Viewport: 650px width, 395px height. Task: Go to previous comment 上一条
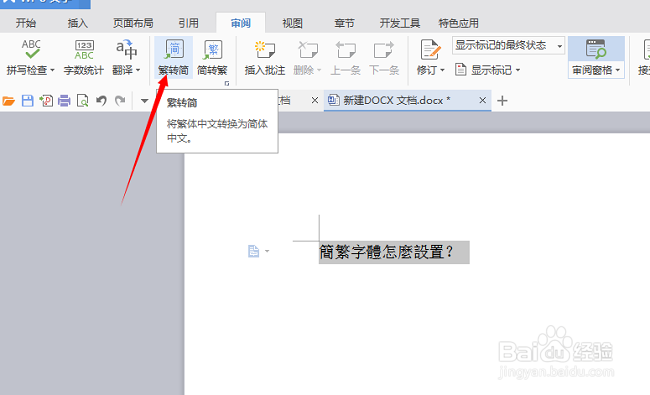tap(345, 57)
